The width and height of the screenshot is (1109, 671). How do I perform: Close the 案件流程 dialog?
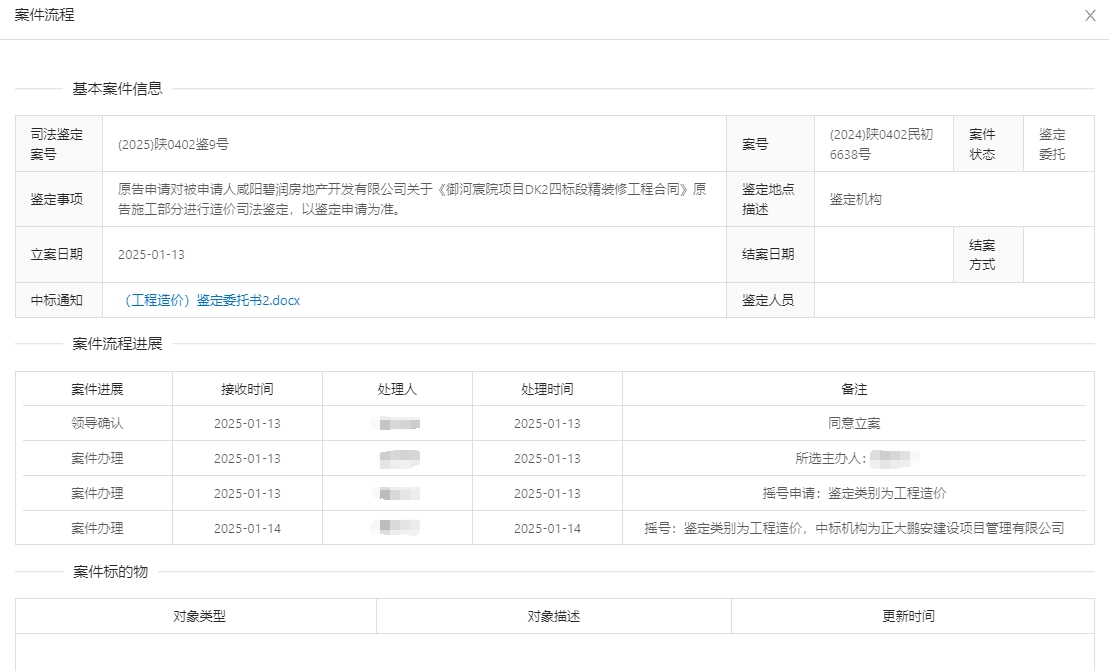point(1090,16)
